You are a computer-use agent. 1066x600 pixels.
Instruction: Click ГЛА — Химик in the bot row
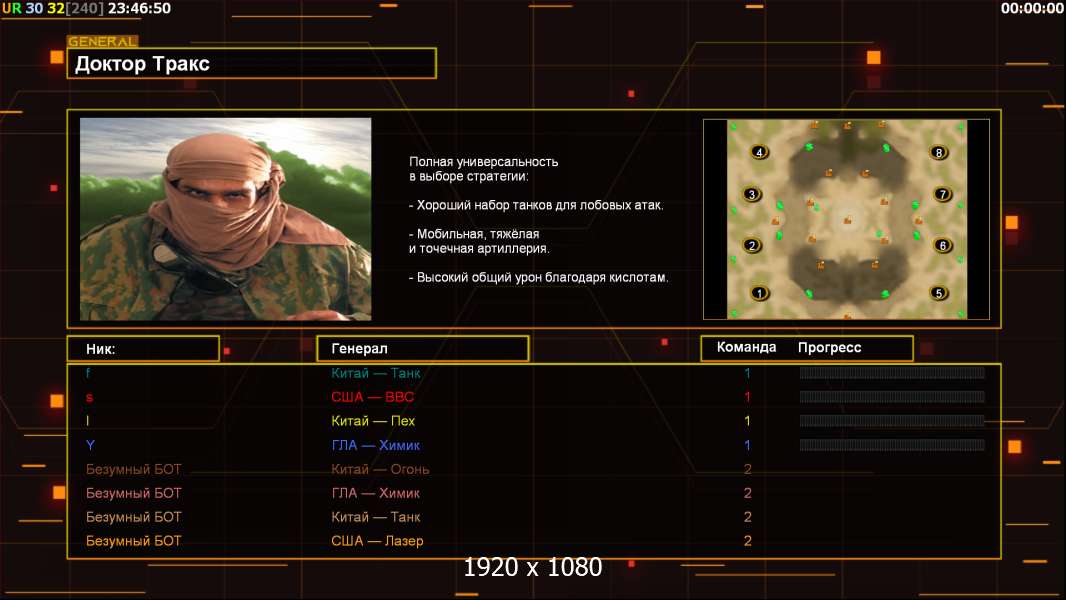click(376, 493)
